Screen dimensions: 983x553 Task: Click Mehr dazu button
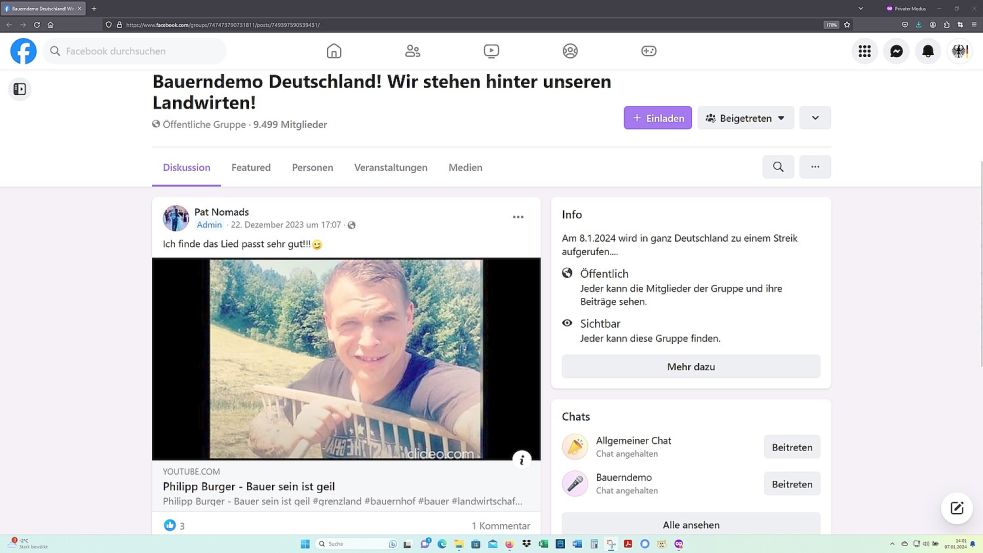691,367
